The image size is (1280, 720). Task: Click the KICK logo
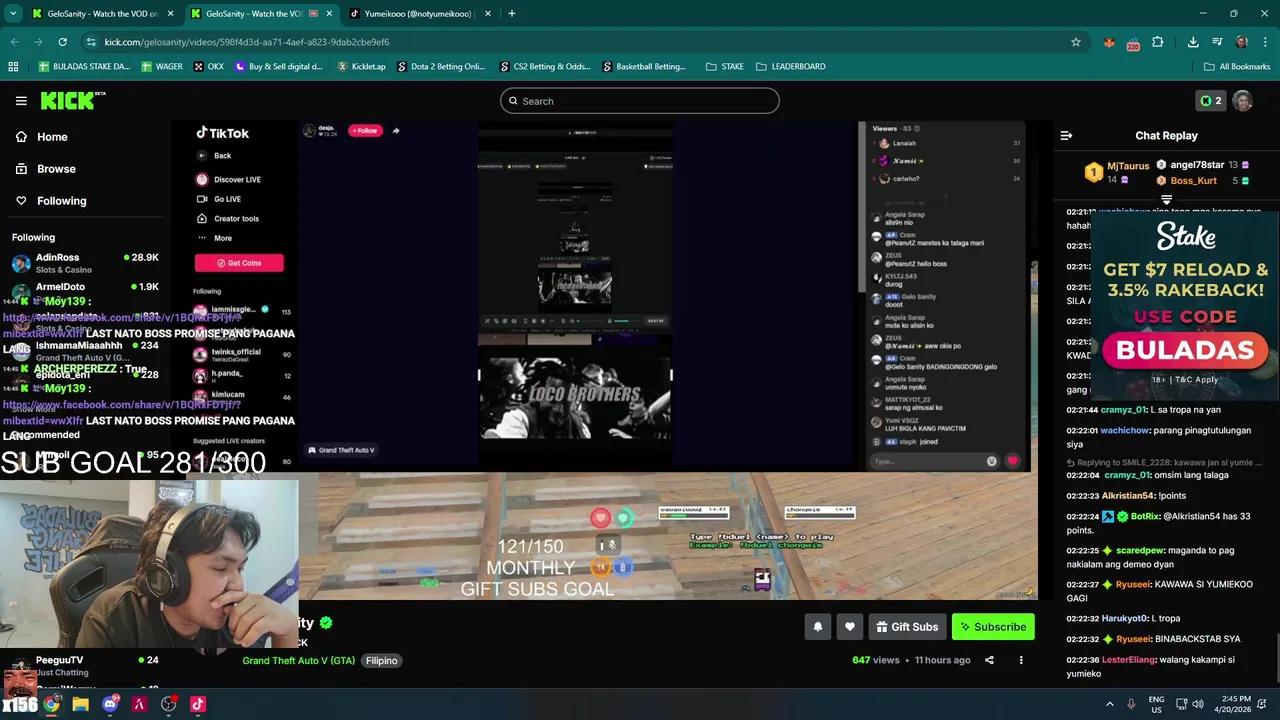click(x=72, y=101)
